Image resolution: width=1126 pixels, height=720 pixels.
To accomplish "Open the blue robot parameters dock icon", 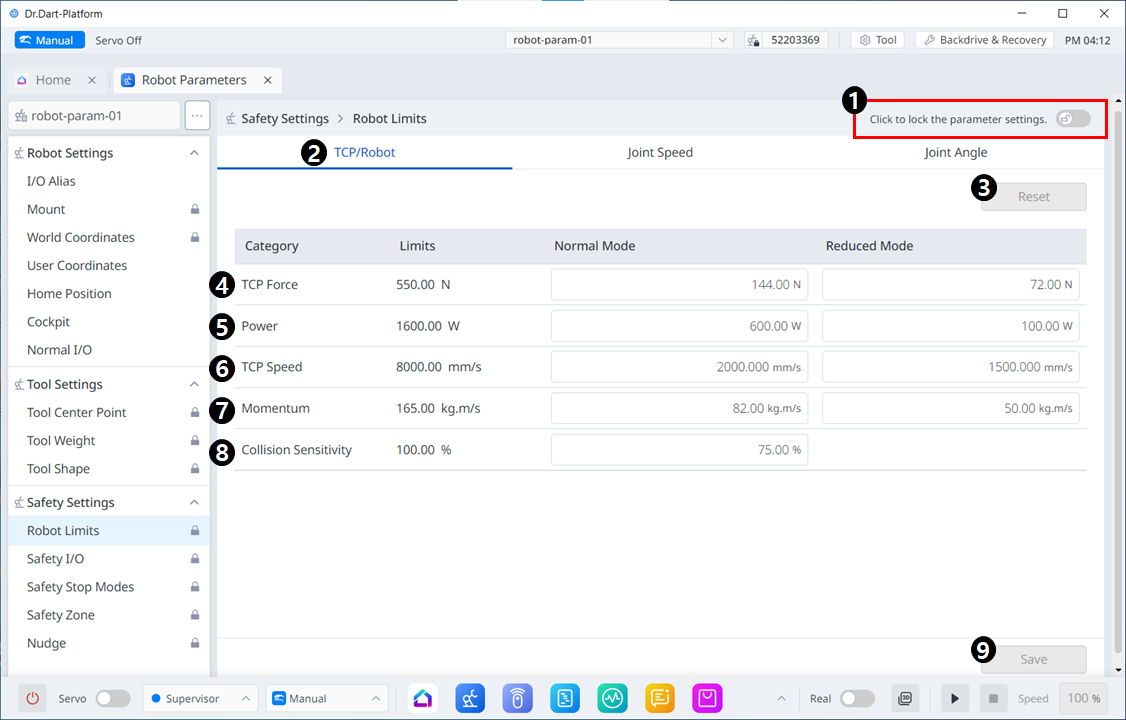I will [x=471, y=698].
